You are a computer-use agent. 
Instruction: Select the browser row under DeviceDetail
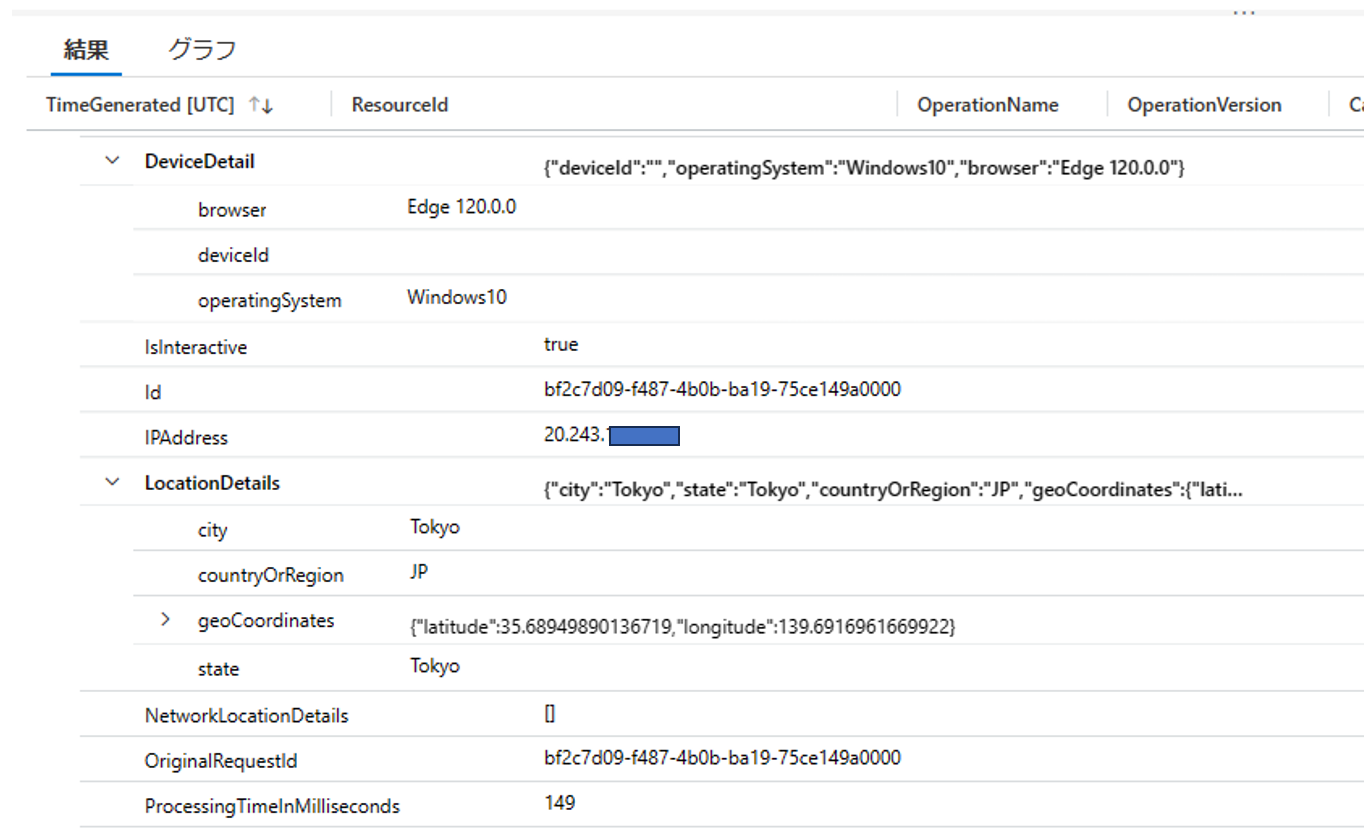pyautogui.click(x=232, y=210)
